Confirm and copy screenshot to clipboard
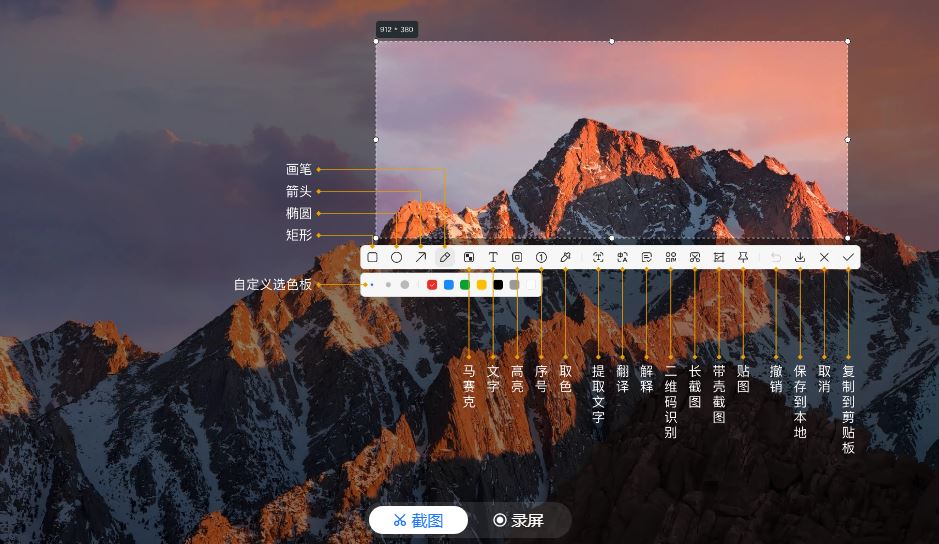939x544 pixels. [x=848, y=257]
